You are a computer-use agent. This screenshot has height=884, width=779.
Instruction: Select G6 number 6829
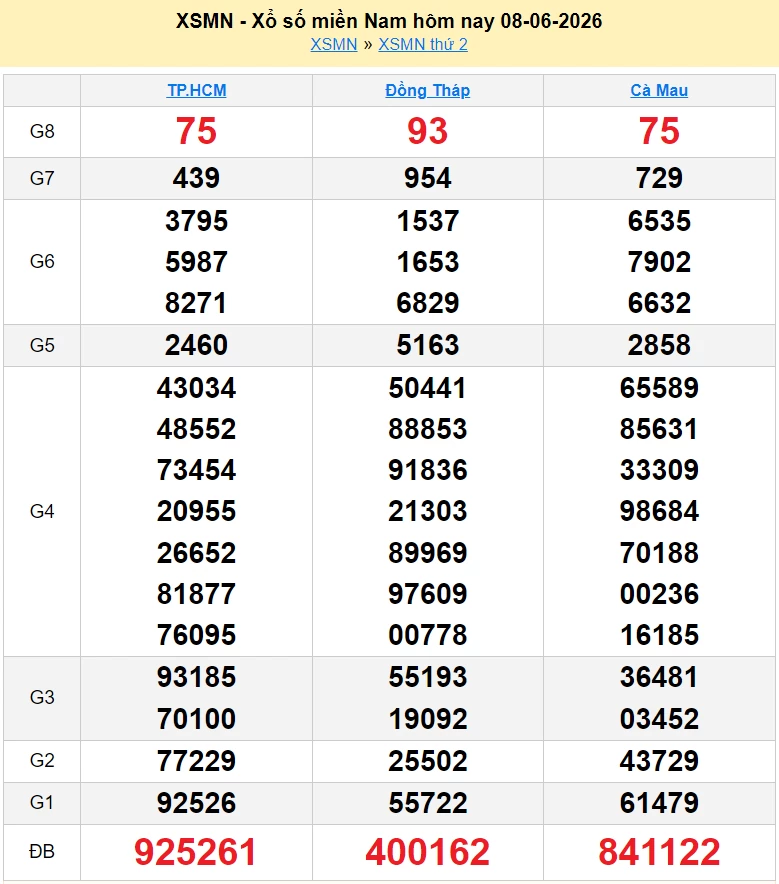(x=427, y=303)
